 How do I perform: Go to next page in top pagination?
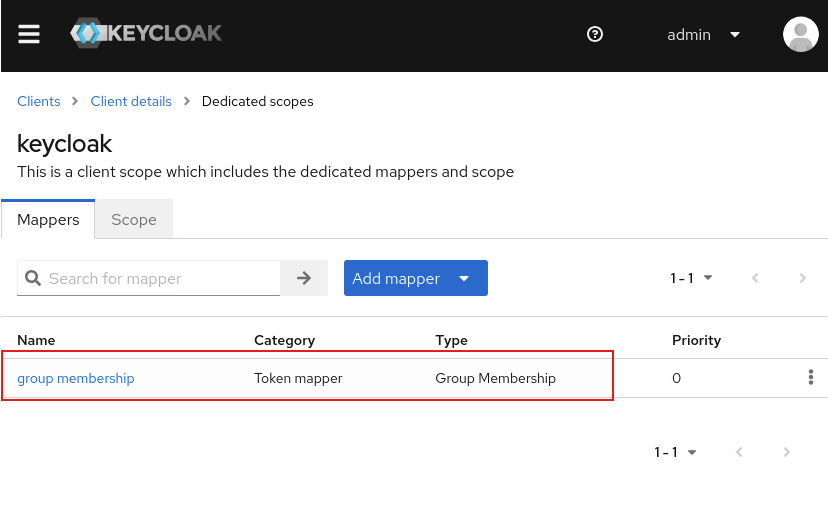(803, 278)
